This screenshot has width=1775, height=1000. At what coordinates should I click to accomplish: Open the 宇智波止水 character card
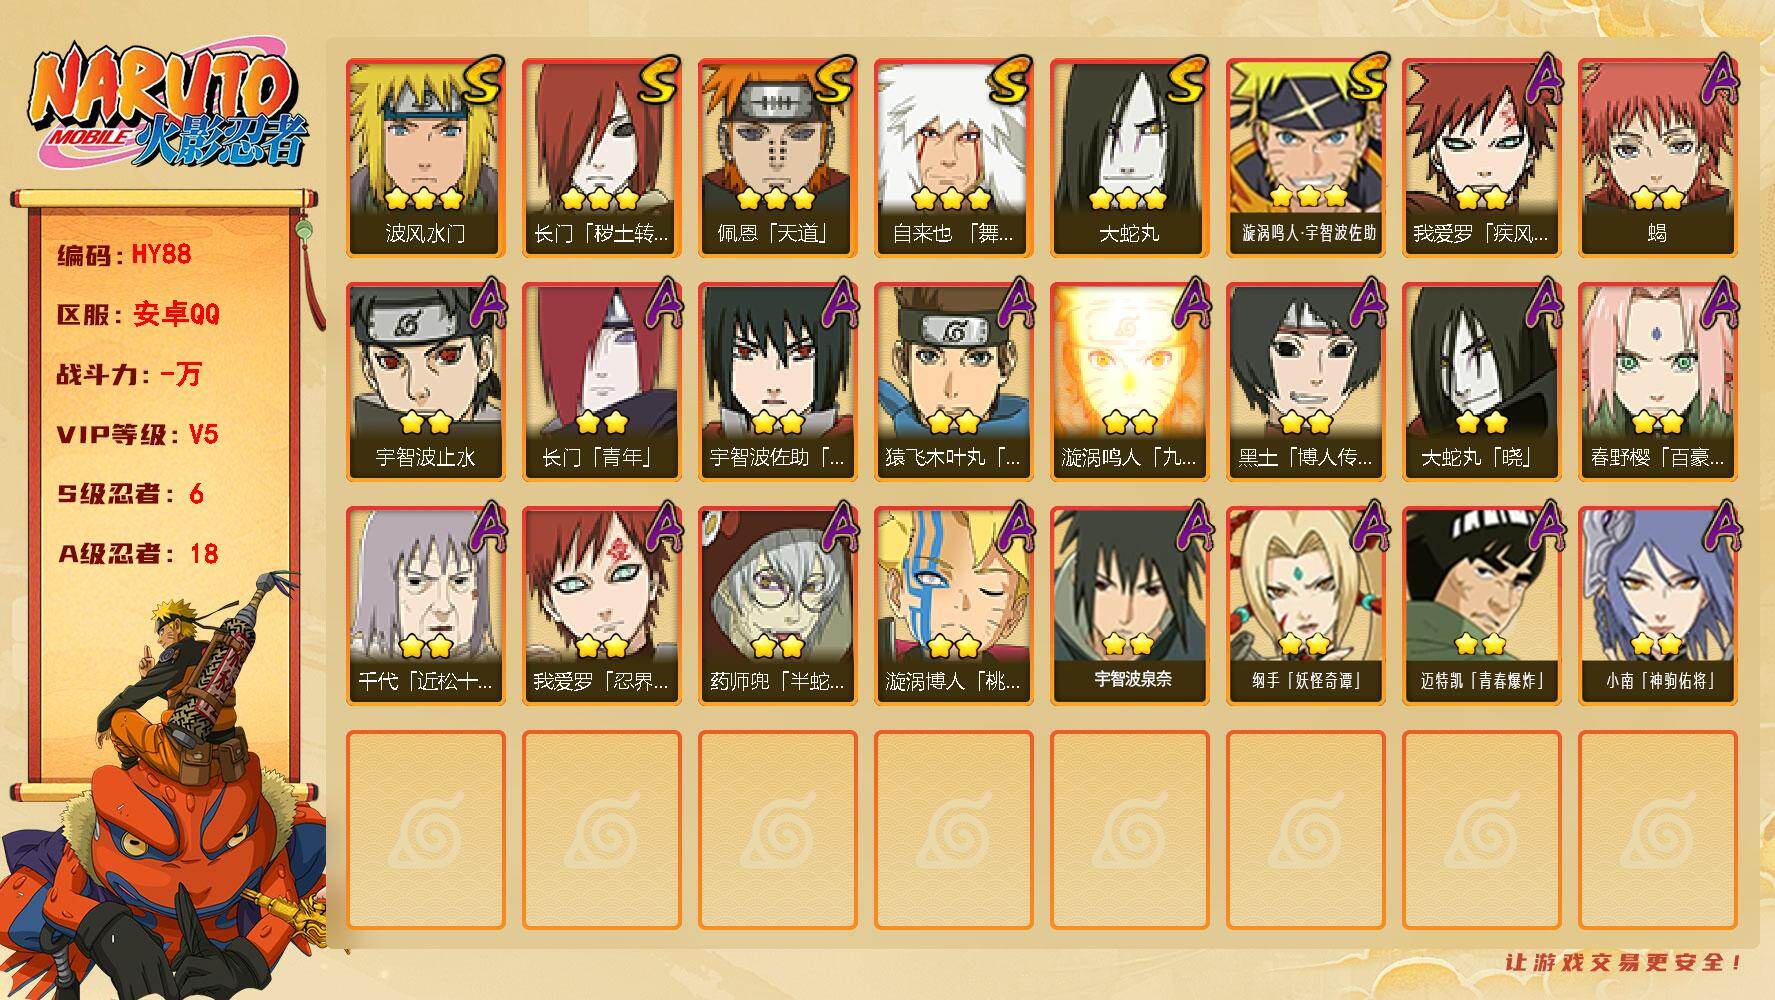[426, 382]
